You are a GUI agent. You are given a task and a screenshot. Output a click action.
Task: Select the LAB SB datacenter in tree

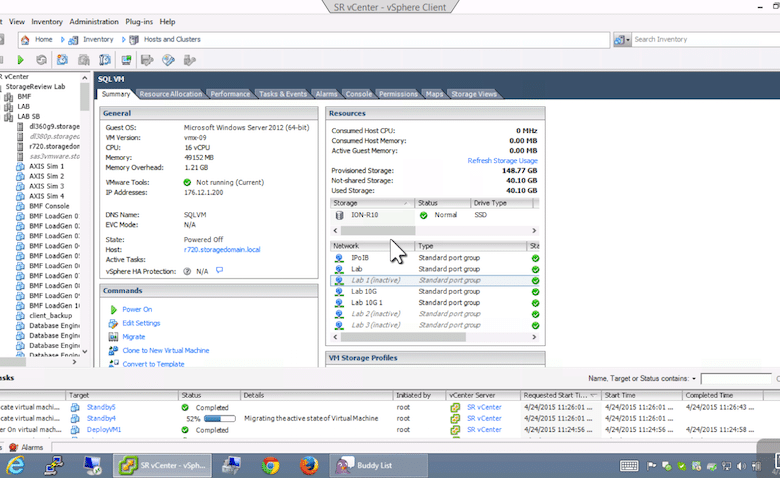[x=28, y=117]
